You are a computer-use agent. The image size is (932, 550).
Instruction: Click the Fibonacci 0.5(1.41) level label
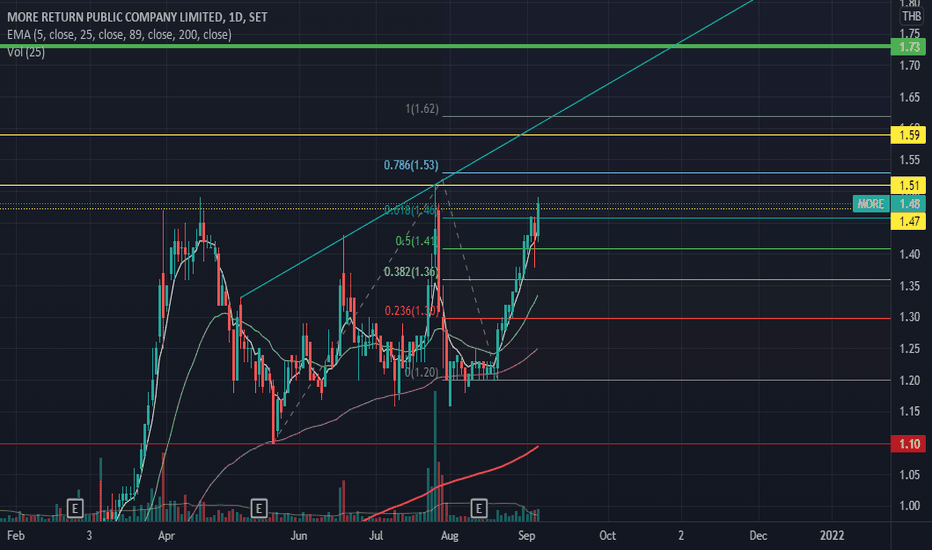[417, 241]
